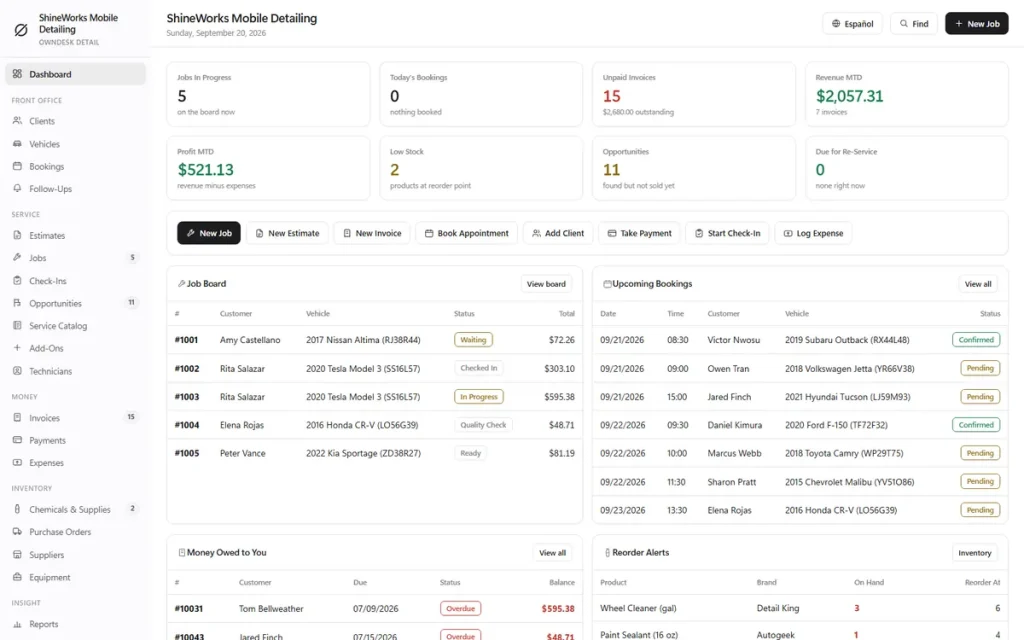Click Peter Vance in Job Board
Viewport: 1024px width, 640px height.
(242, 453)
